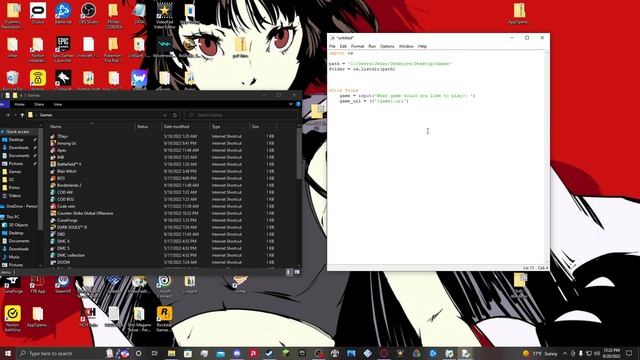This screenshot has height=360, width=640.
Task: Select the DARK SOULS III shortcut row
Action: point(163,227)
